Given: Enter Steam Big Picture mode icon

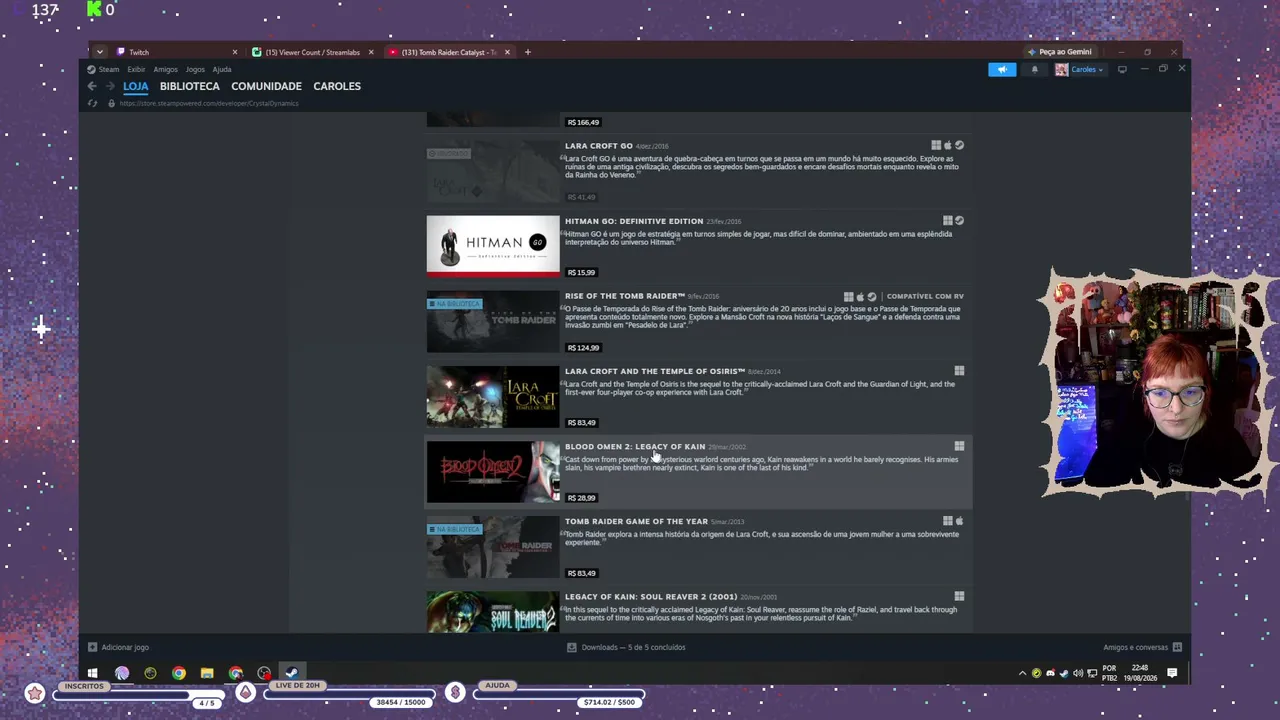Looking at the screenshot, I should coord(1122,69).
